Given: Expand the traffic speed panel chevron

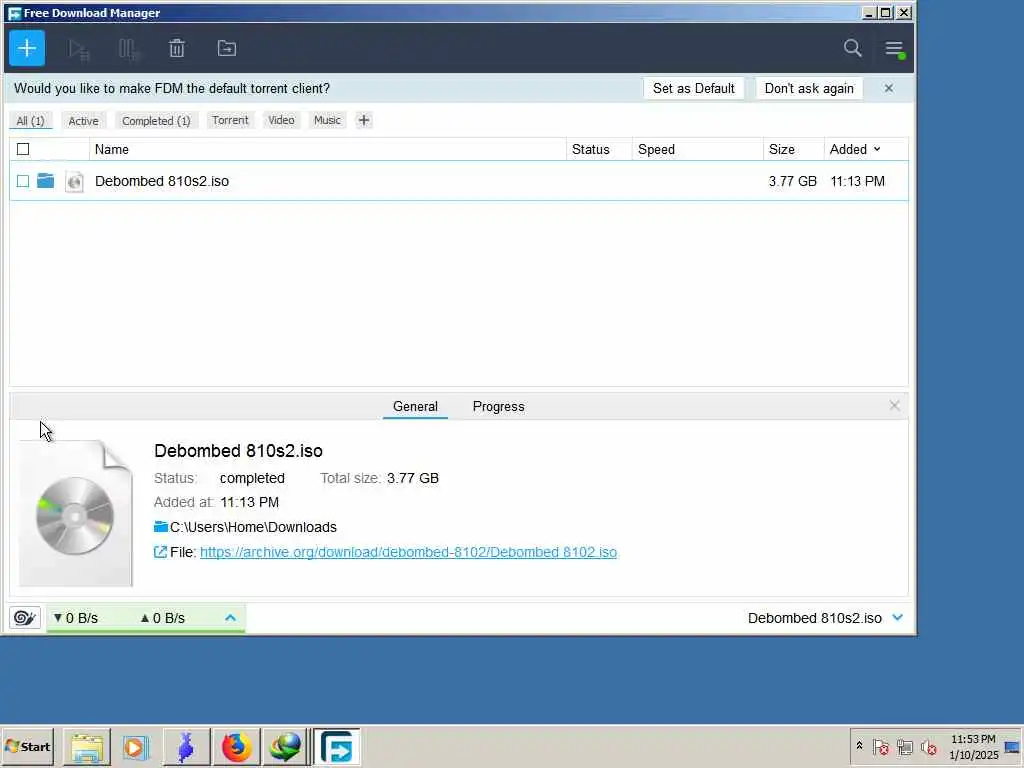Looking at the screenshot, I should tap(231, 617).
